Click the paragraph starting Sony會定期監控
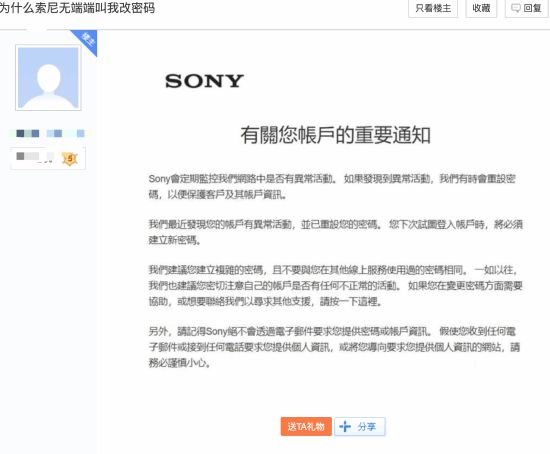550x454 pixels. tap(332, 186)
